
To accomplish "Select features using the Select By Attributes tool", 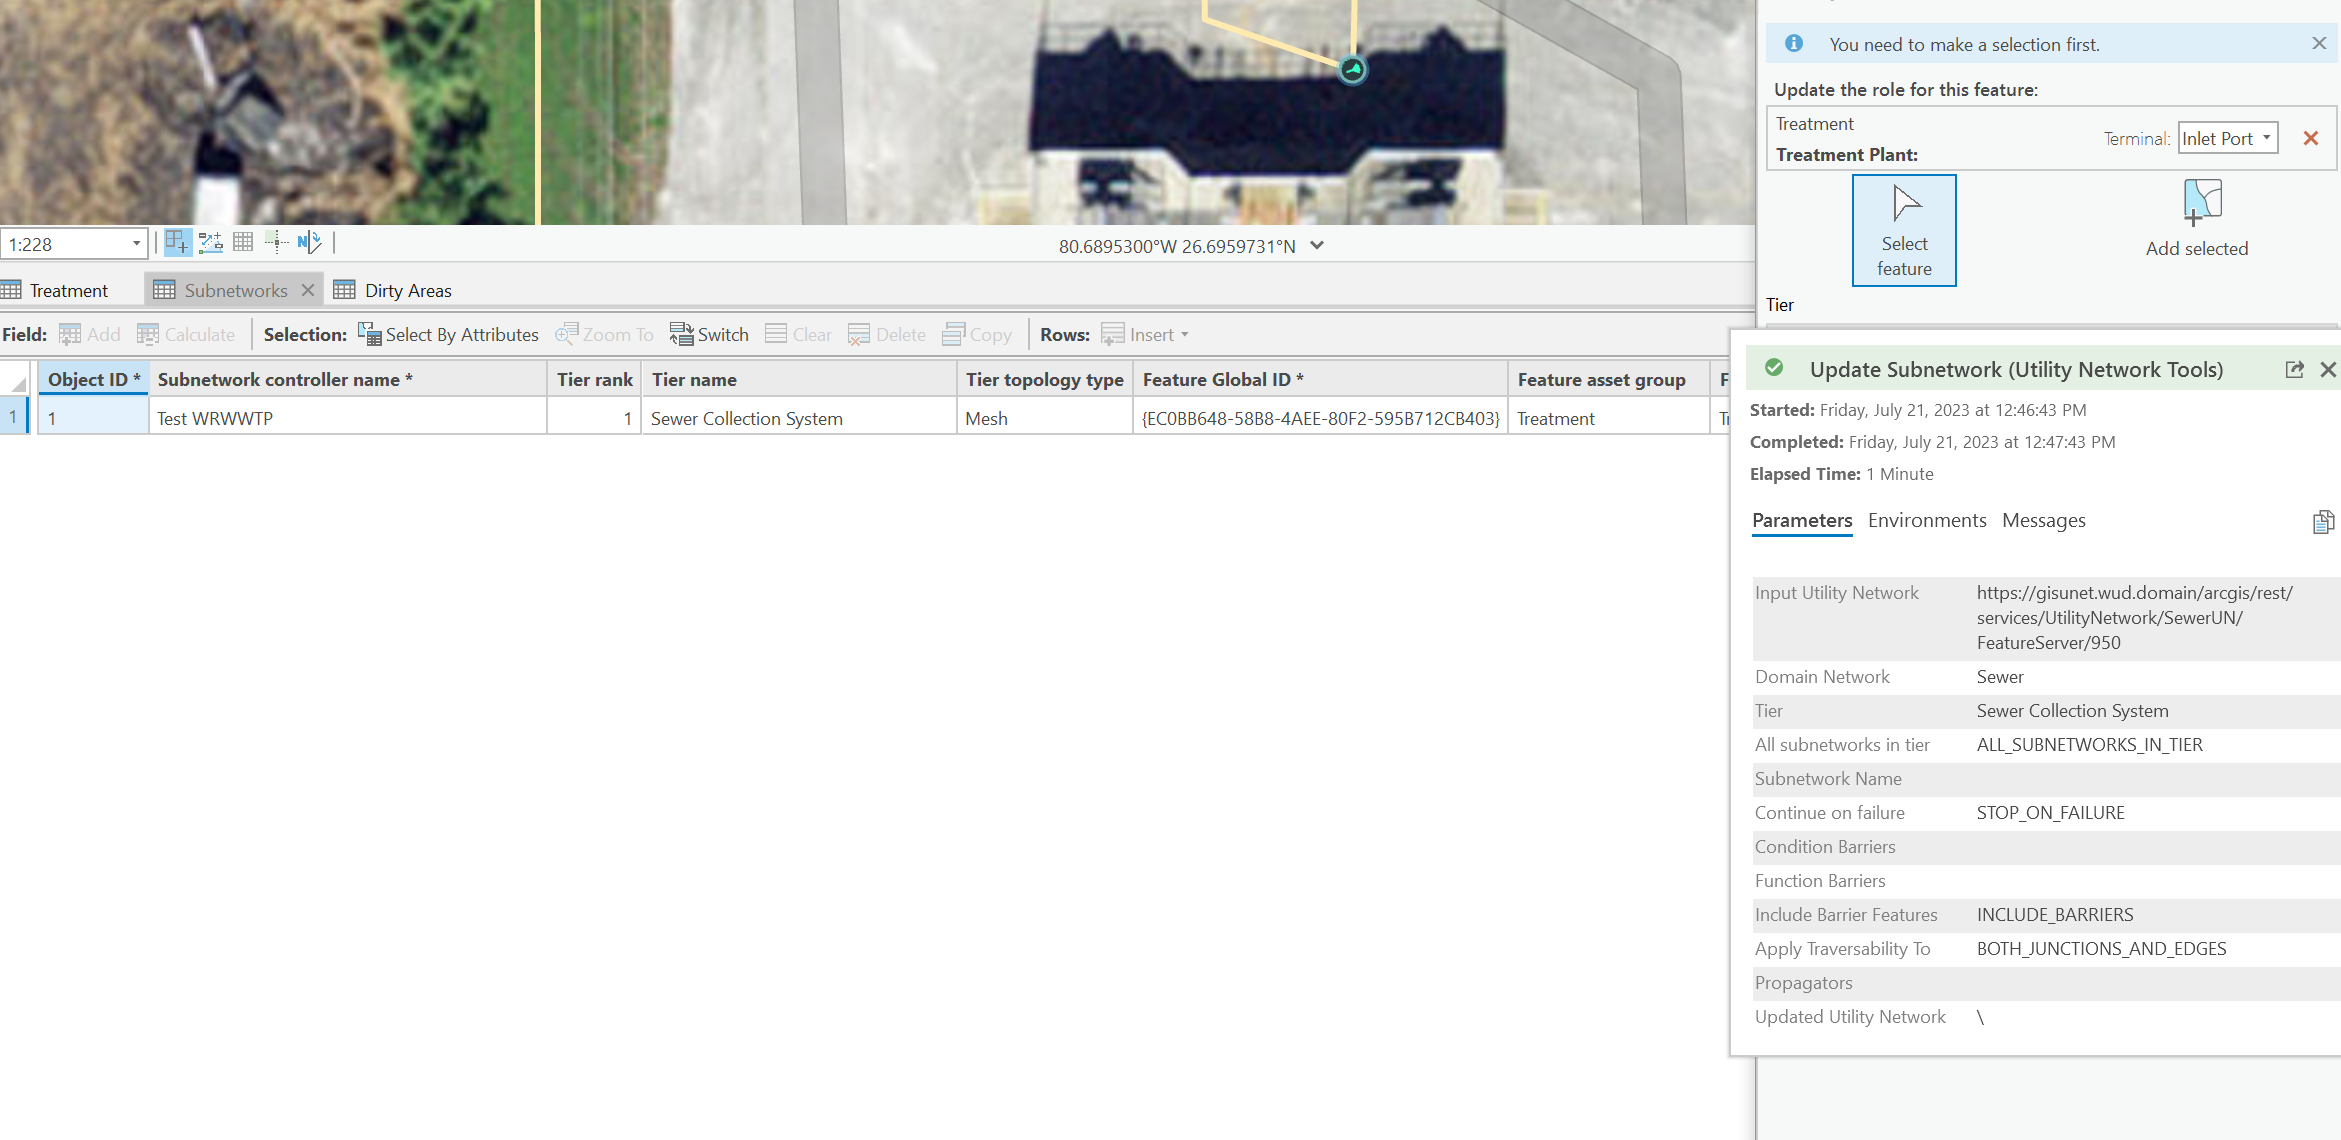I will pos(448,334).
